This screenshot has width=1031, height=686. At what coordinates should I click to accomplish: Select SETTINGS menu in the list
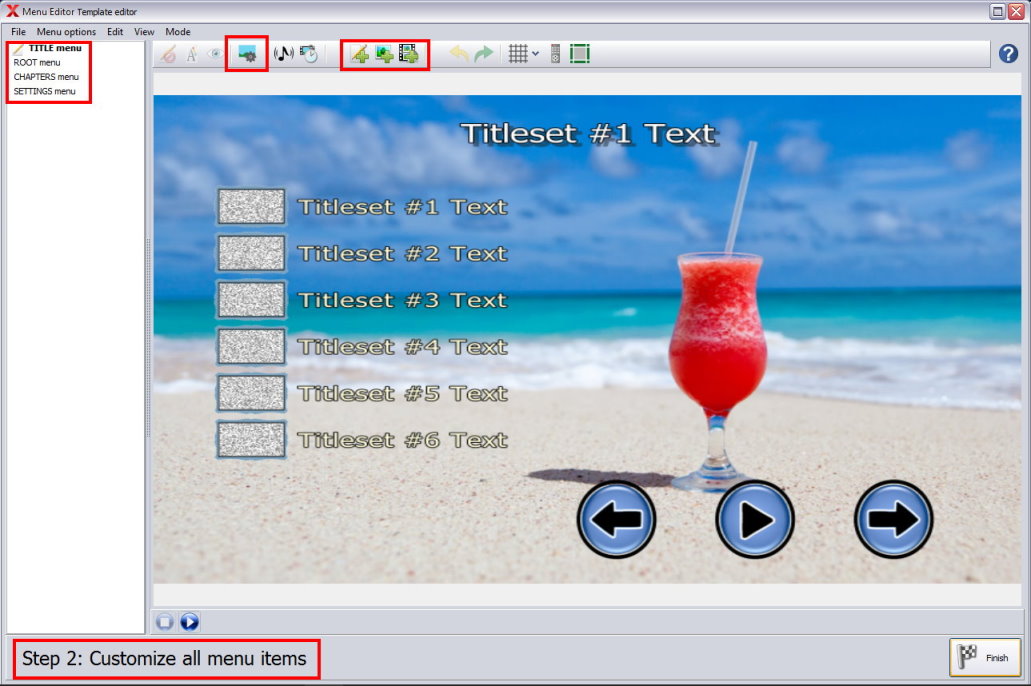(45, 91)
